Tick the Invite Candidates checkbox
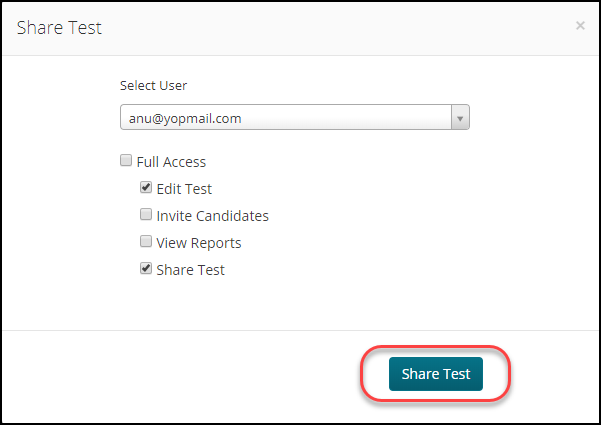Viewport: 601px width, 425px height. pos(146,214)
